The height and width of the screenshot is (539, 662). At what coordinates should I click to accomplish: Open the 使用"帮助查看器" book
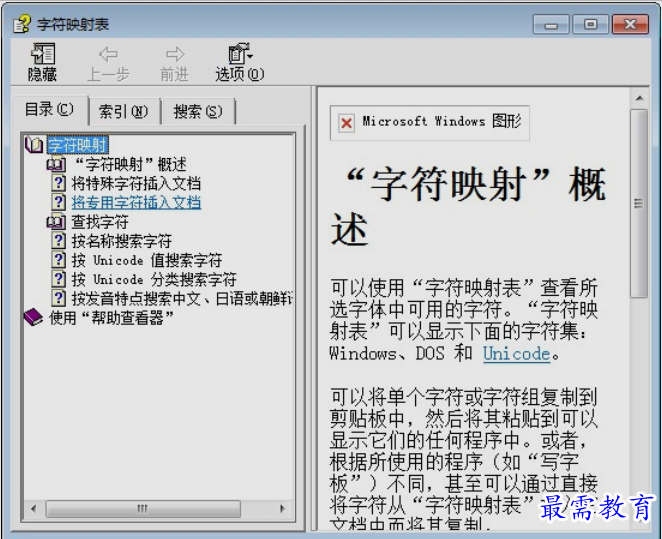(111, 317)
